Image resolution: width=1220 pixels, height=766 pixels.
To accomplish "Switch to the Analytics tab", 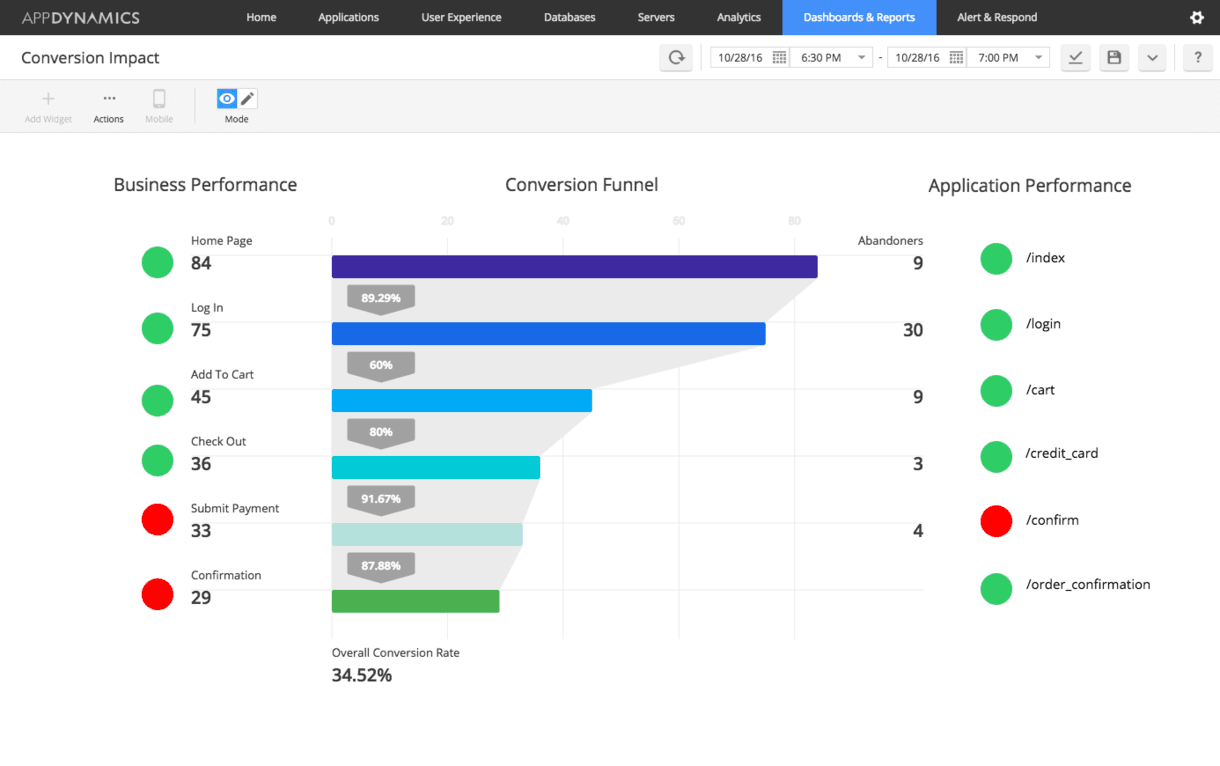I will (x=739, y=17).
